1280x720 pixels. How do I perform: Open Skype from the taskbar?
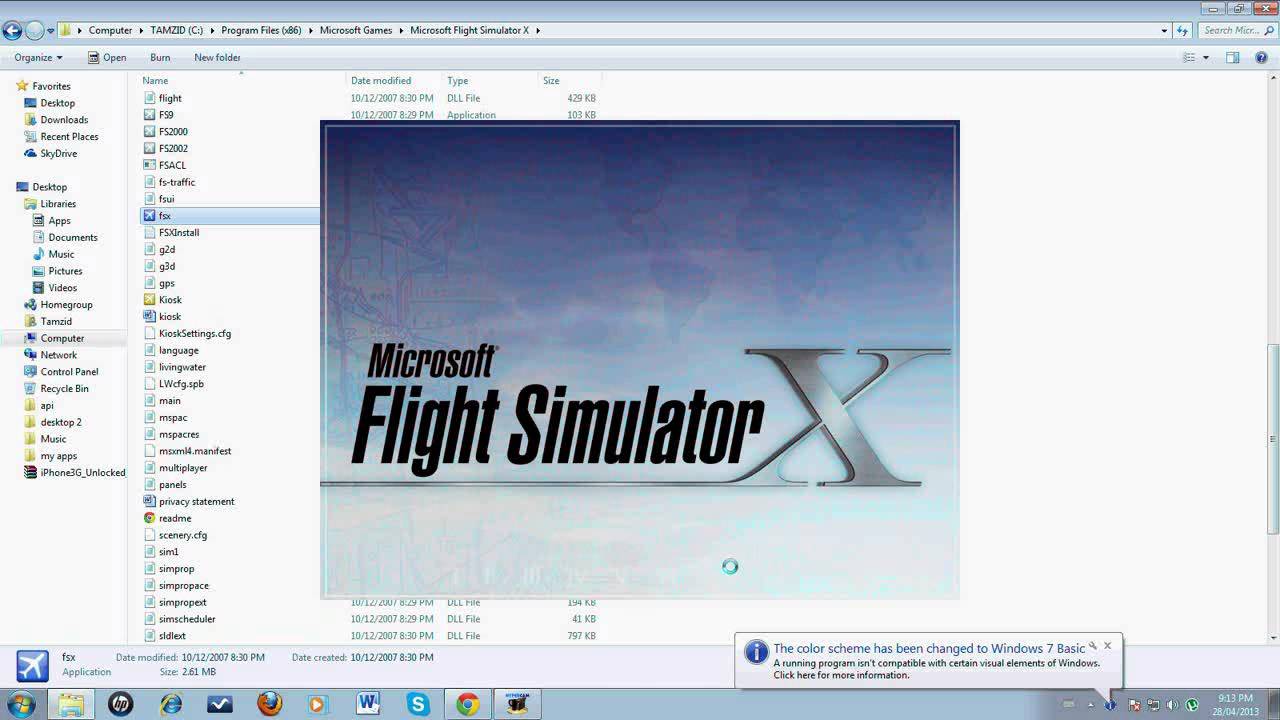(418, 704)
